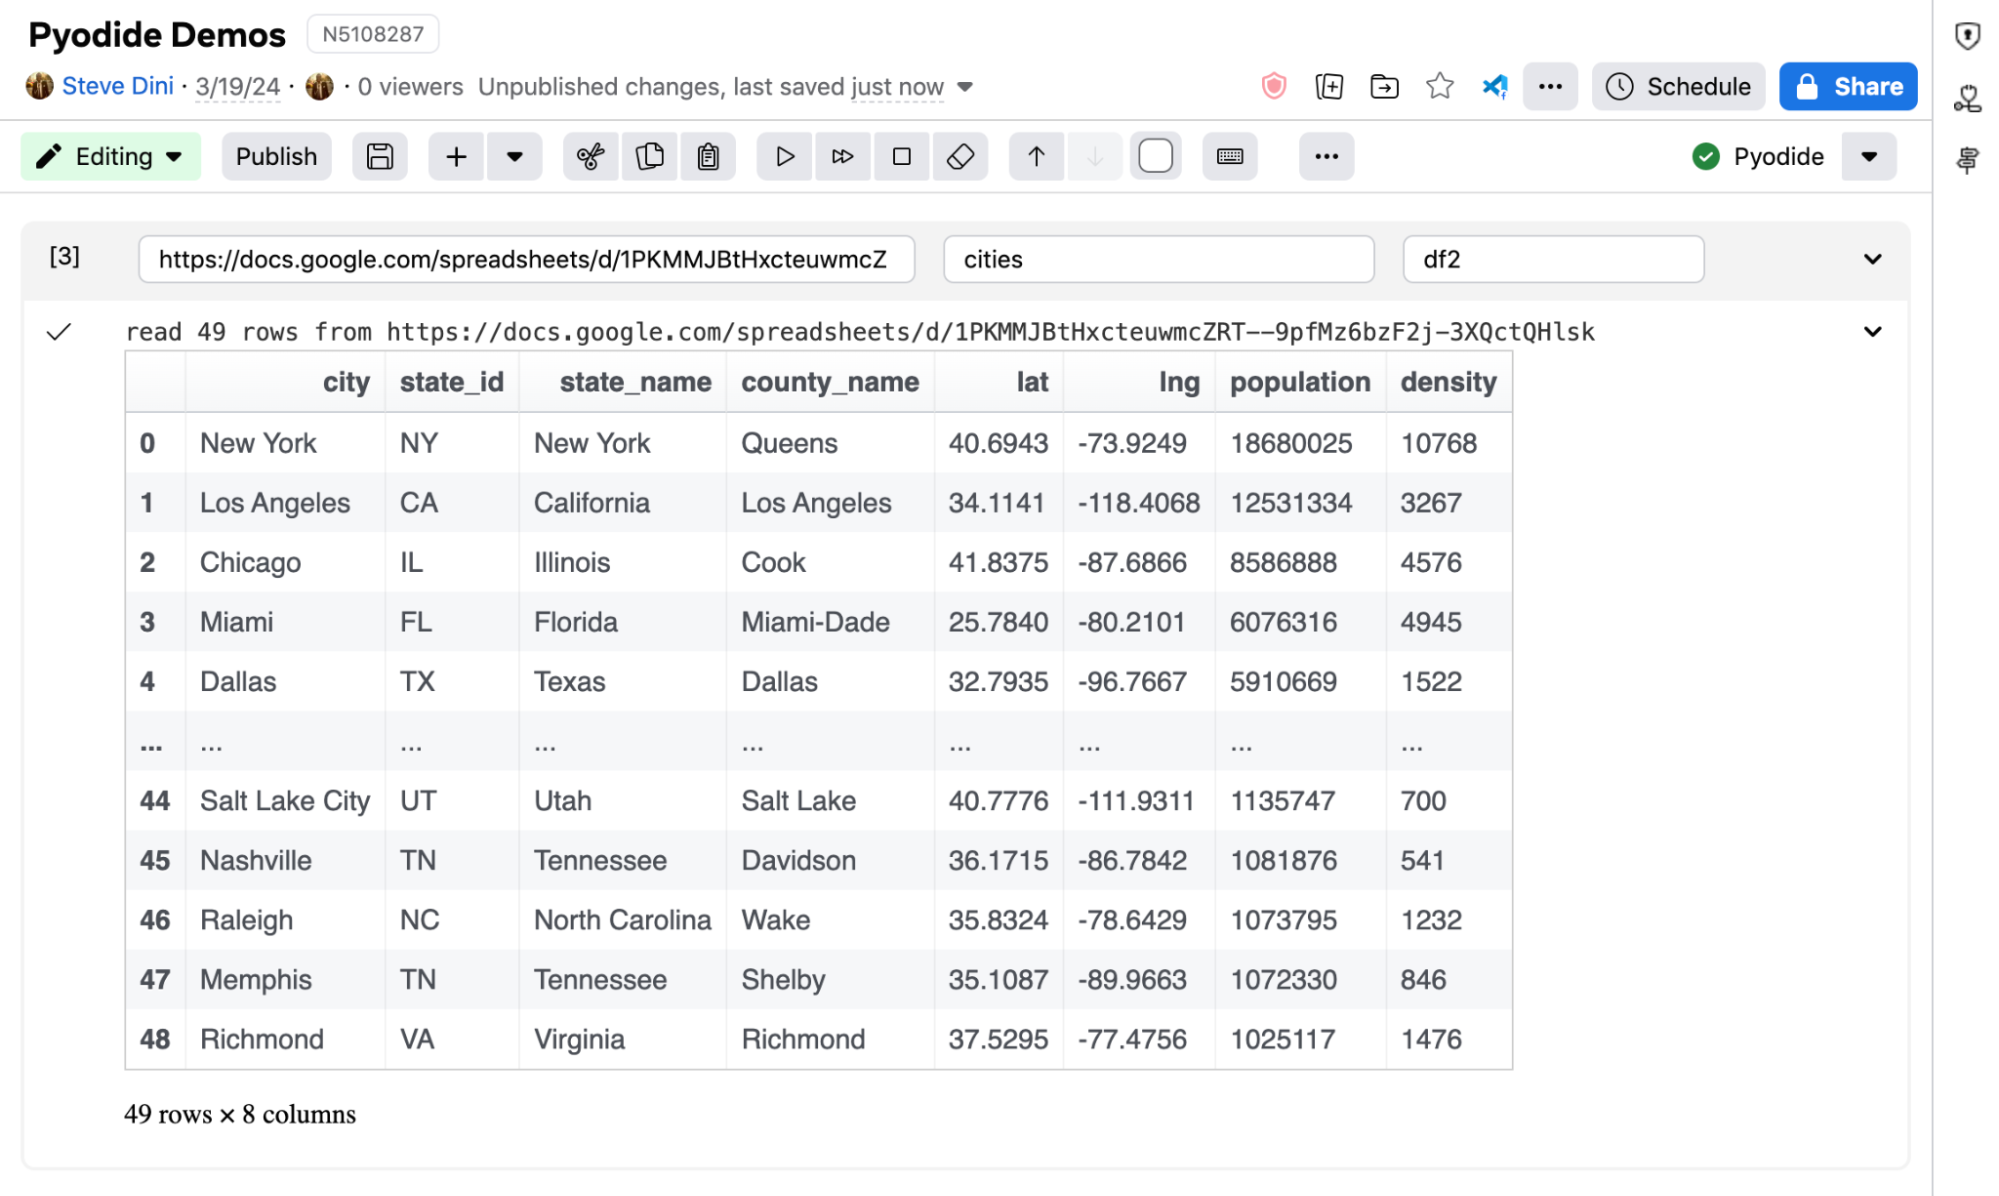The height and width of the screenshot is (1196, 1999).
Task: Copy the current cell
Action: [650, 156]
